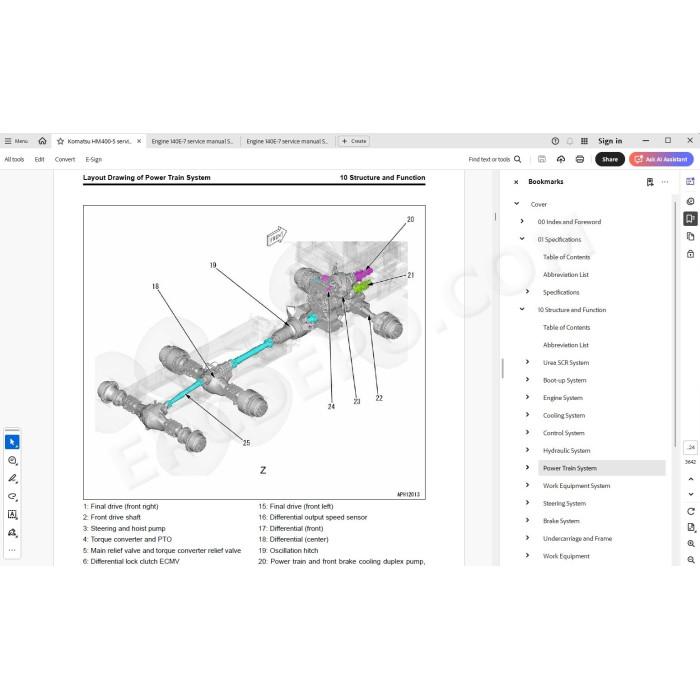Select the add text box tool

coord(12,514)
